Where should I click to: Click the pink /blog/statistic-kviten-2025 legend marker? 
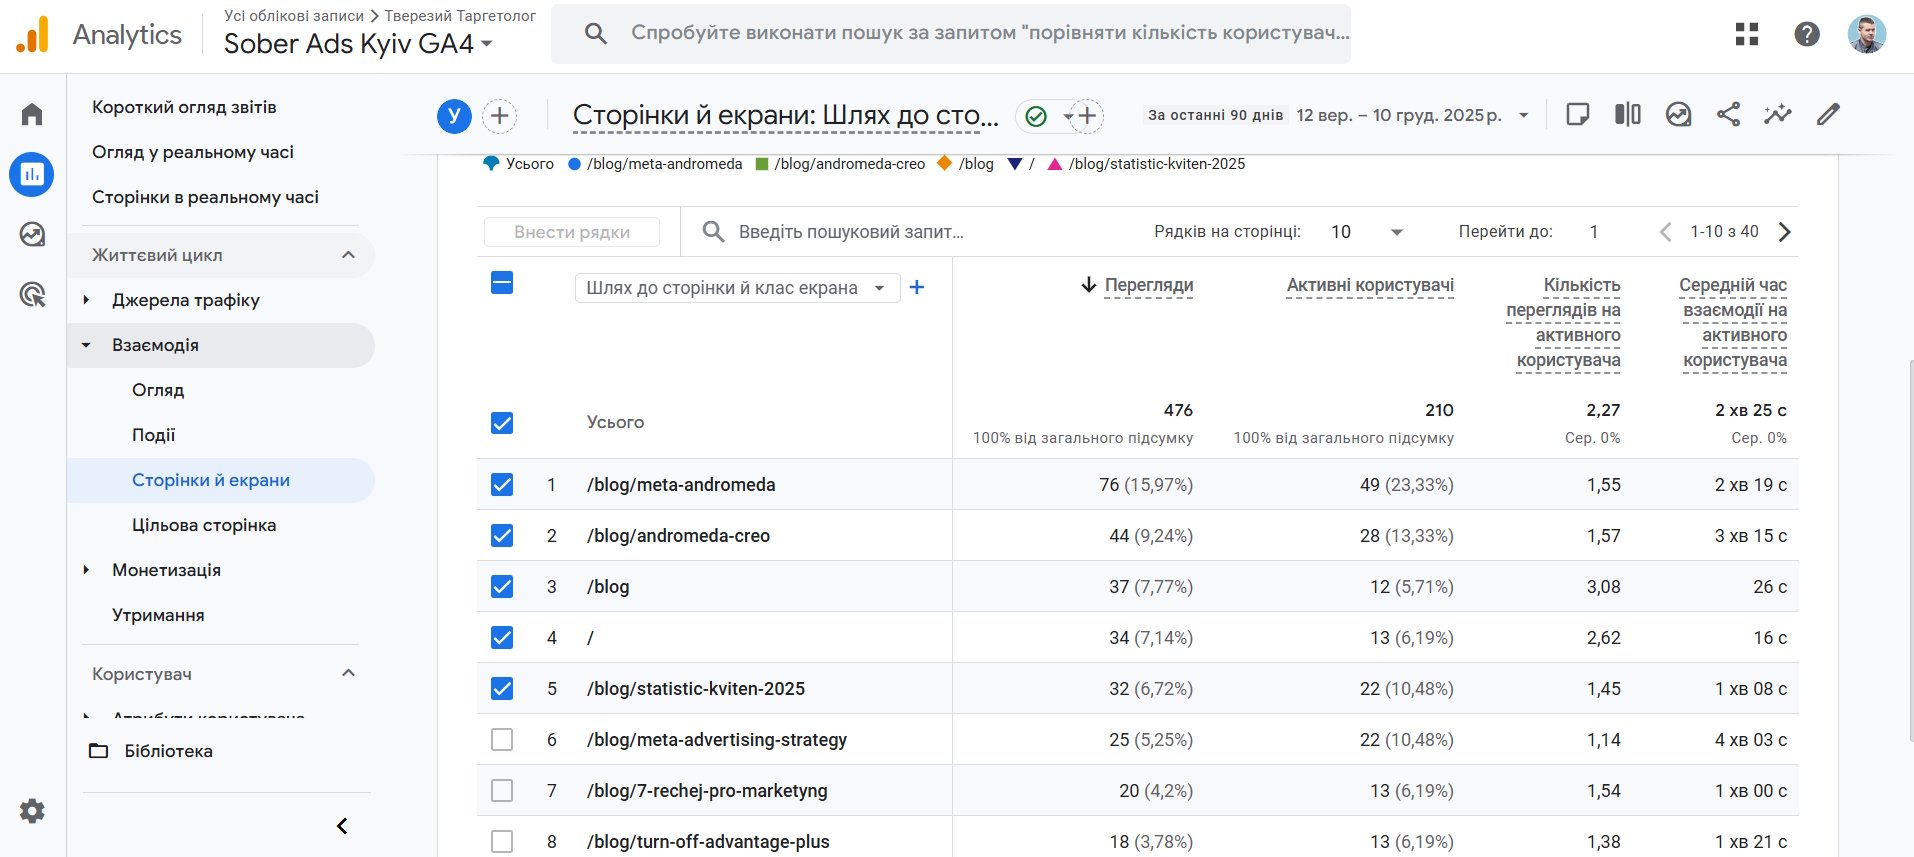pyautogui.click(x=1054, y=164)
